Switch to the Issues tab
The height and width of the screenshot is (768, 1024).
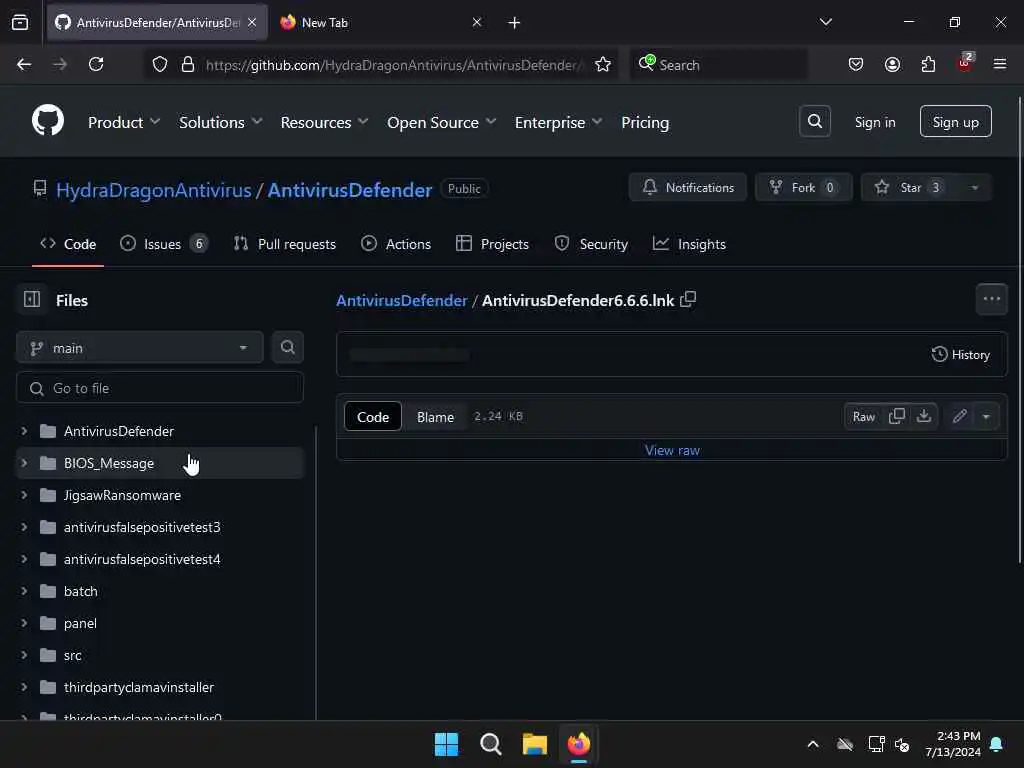163,244
